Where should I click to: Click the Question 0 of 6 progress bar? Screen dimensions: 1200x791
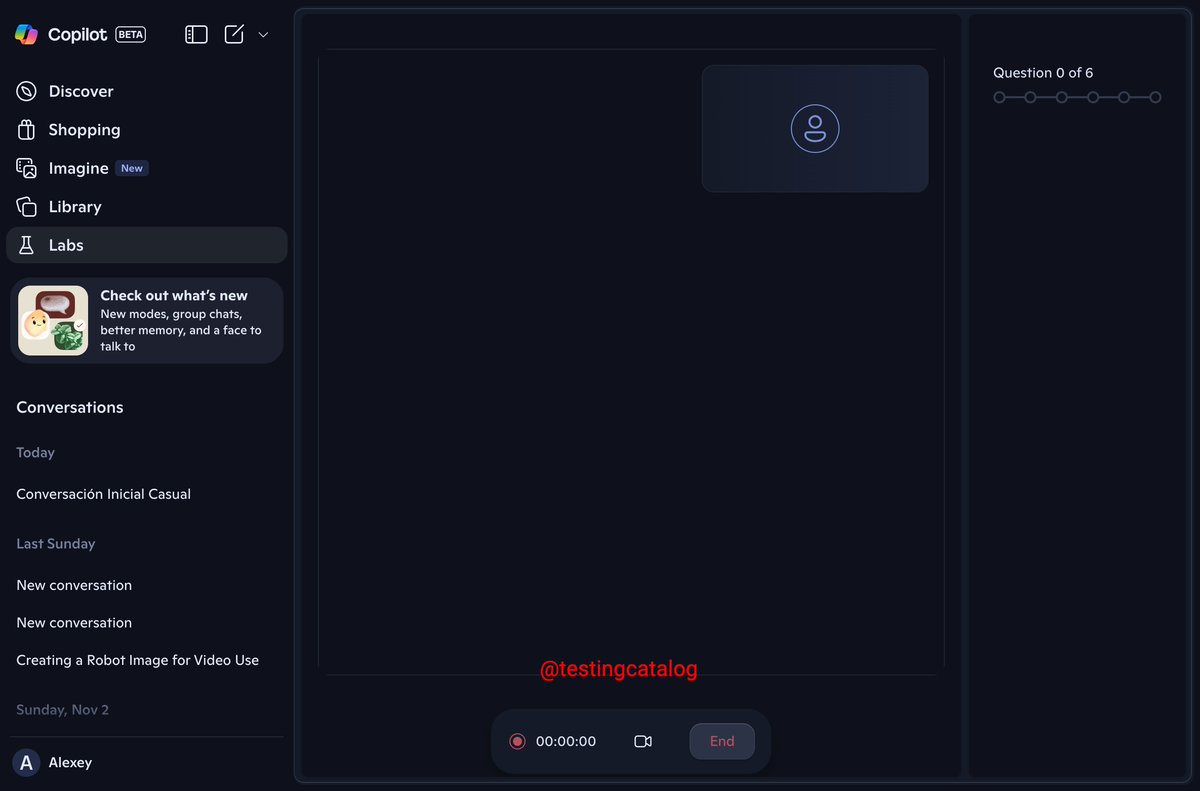click(x=1077, y=97)
